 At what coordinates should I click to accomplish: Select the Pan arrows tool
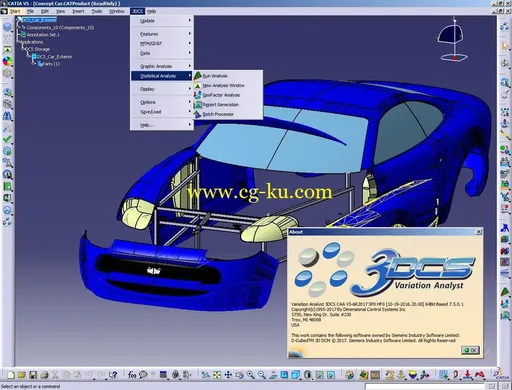(x=228, y=375)
